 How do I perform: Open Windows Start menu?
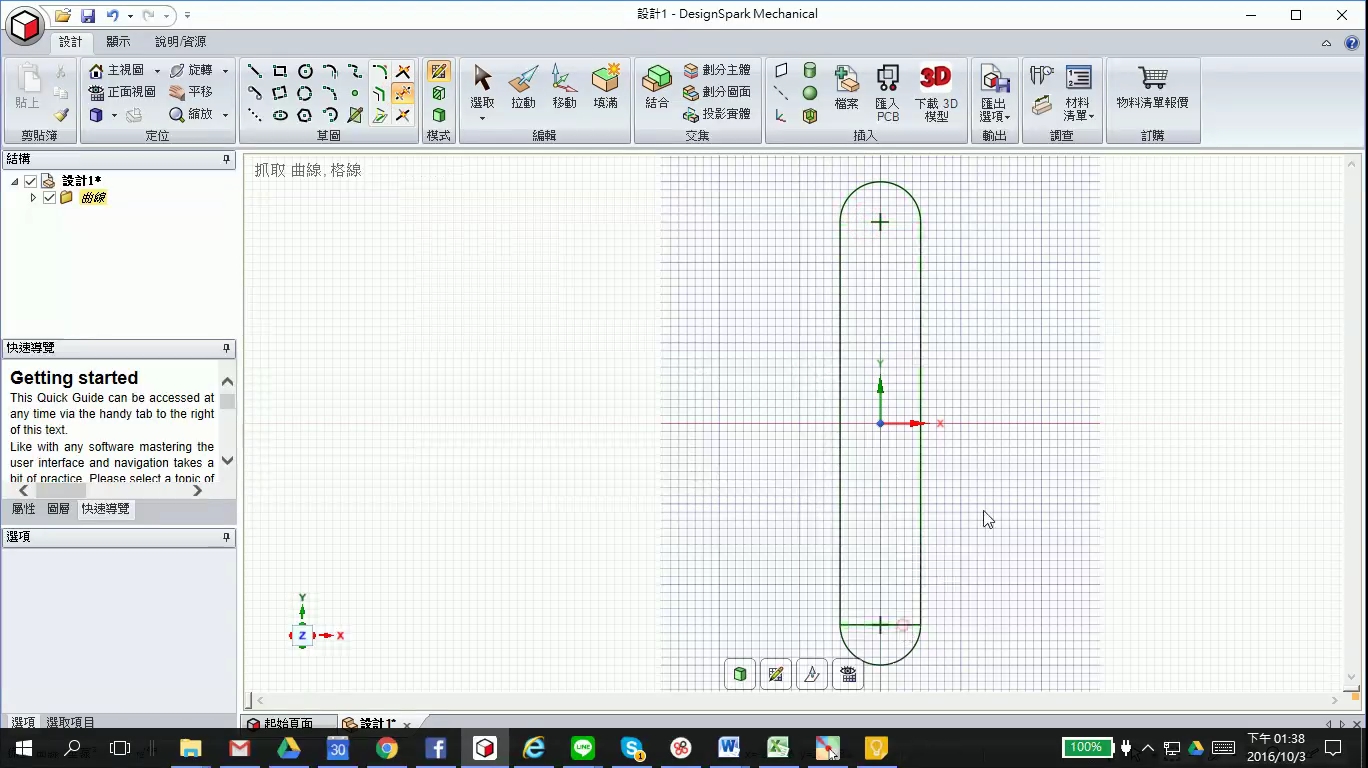click(24, 748)
